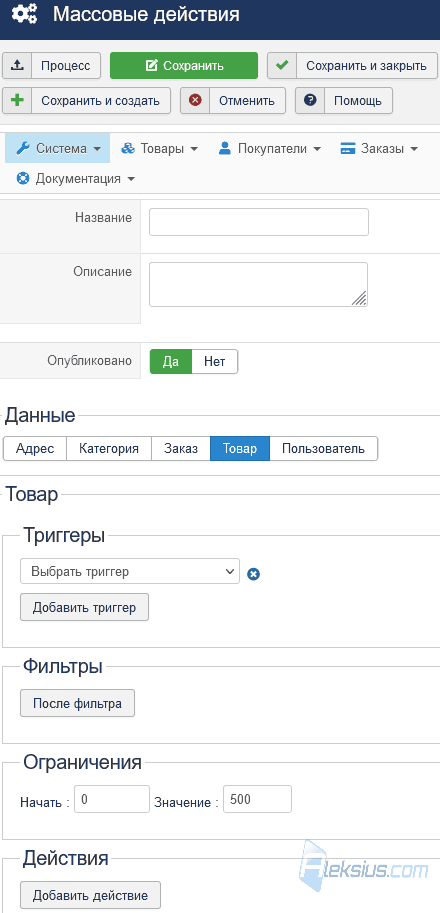440x913 pixels.
Task: Click the Триггеры section heading
Action: 64,536
